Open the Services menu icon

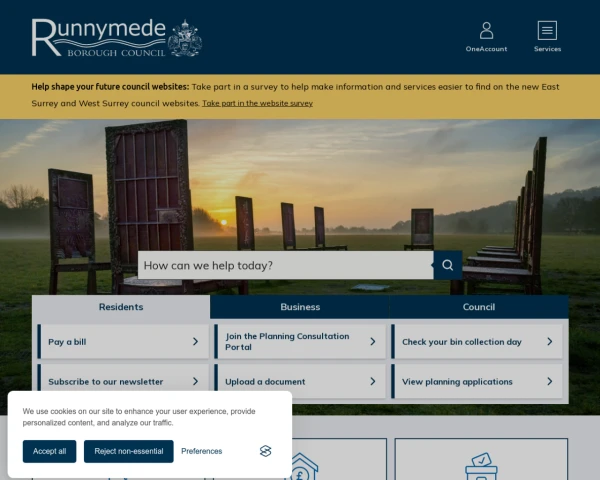547,30
